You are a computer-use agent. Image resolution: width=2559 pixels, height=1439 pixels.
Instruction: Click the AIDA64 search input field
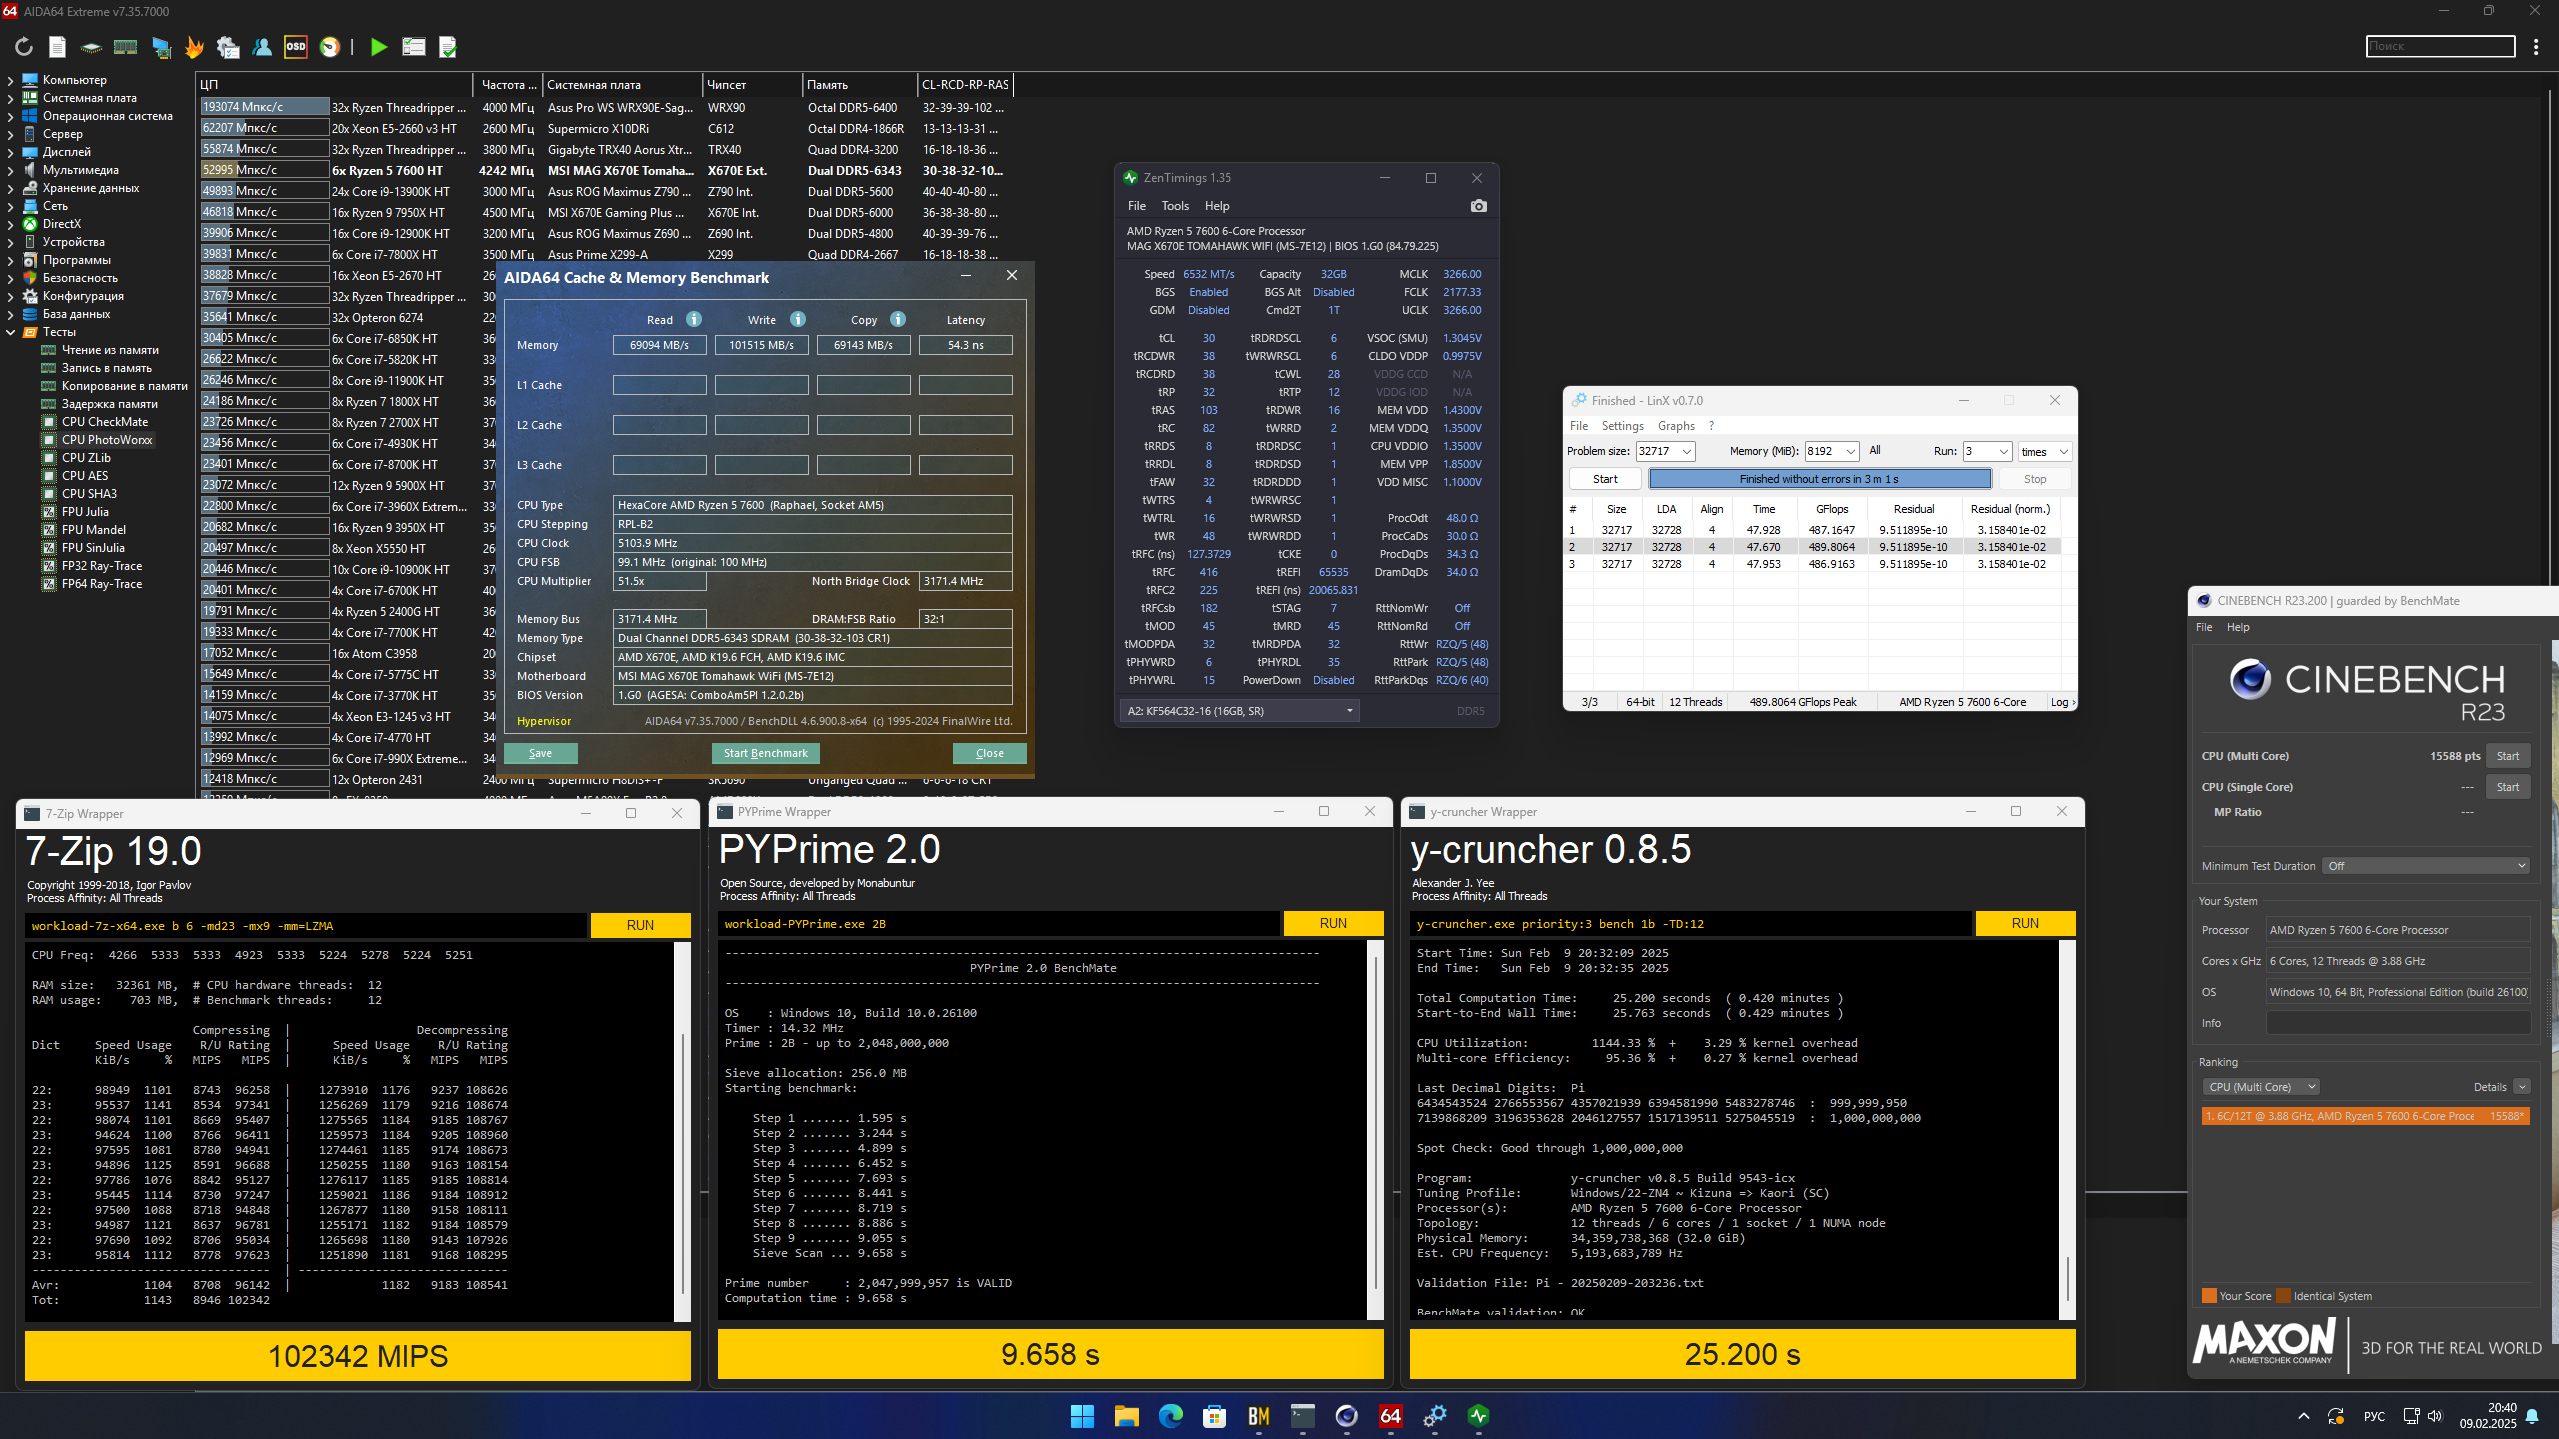(2439, 46)
